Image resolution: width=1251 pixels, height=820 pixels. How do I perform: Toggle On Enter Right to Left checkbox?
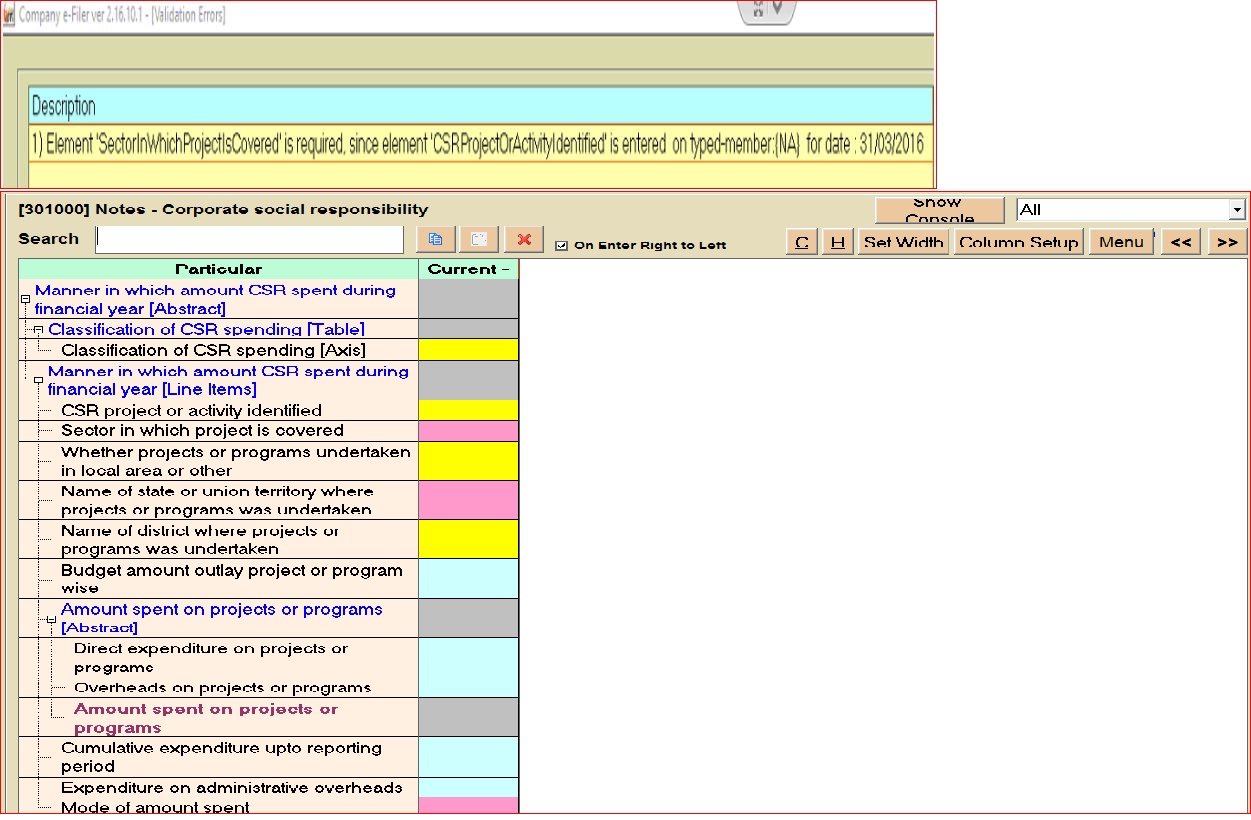561,245
